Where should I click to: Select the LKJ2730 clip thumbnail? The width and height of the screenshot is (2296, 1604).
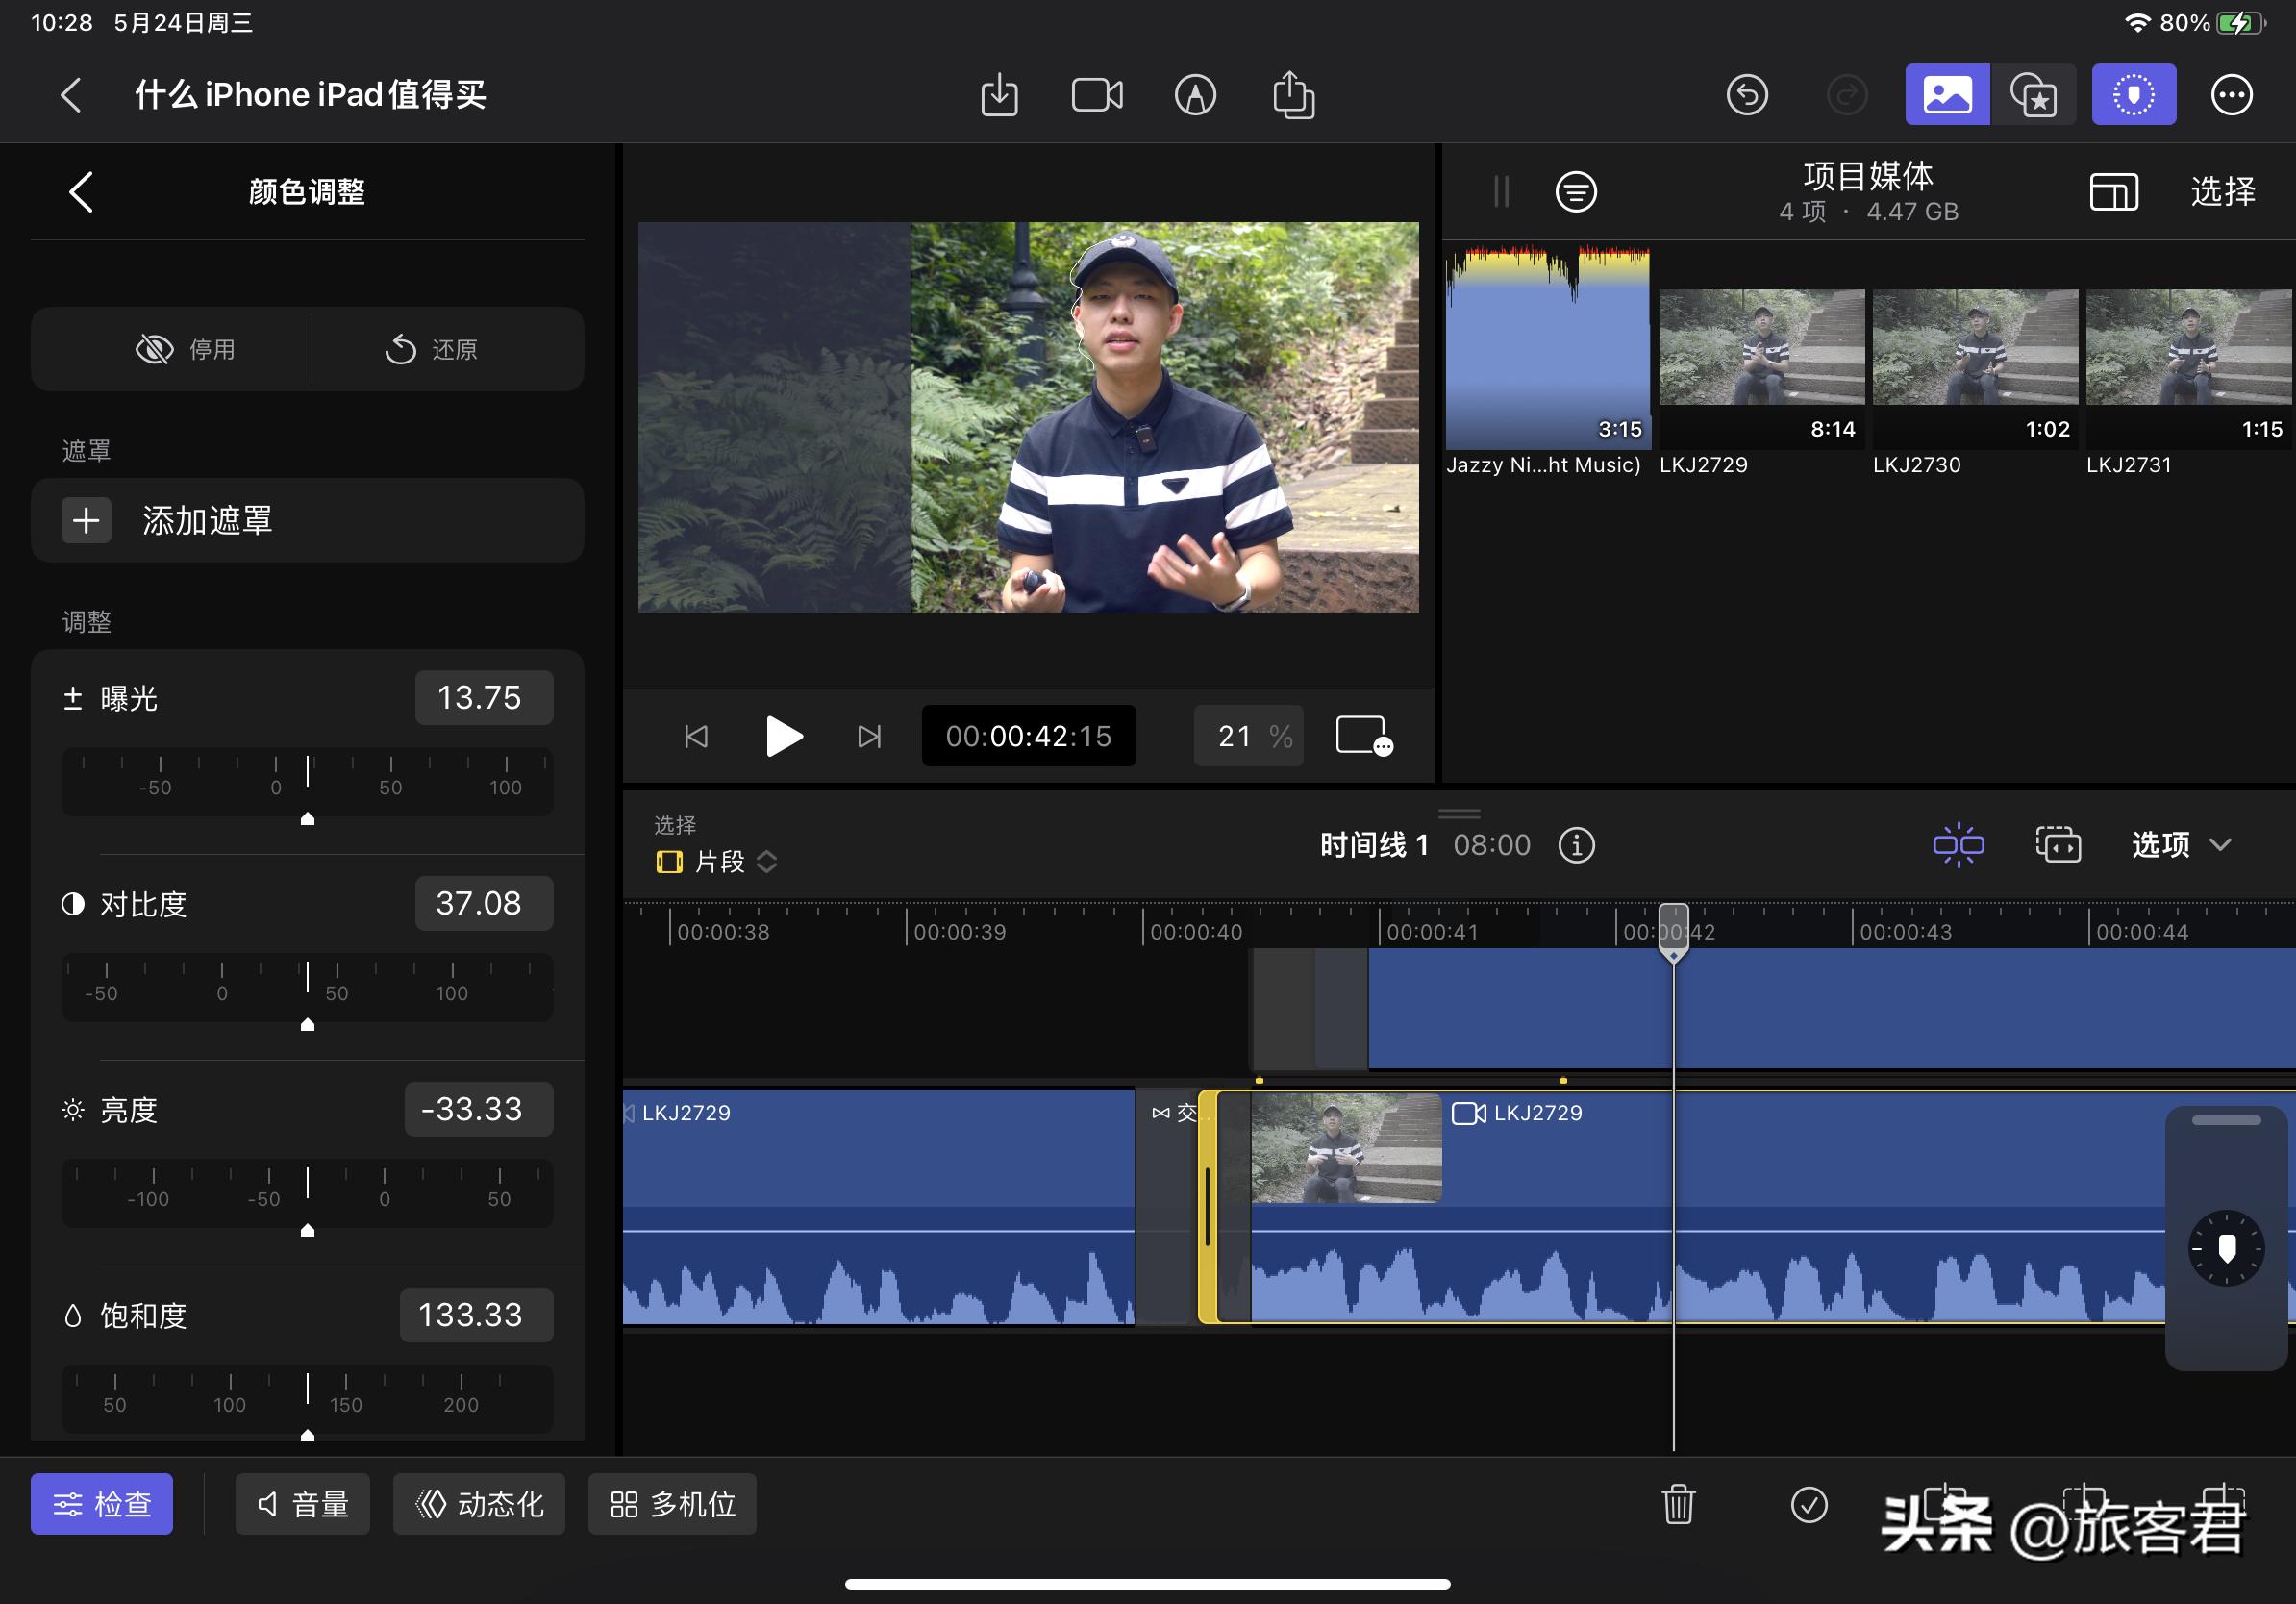(x=1974, y=349)
